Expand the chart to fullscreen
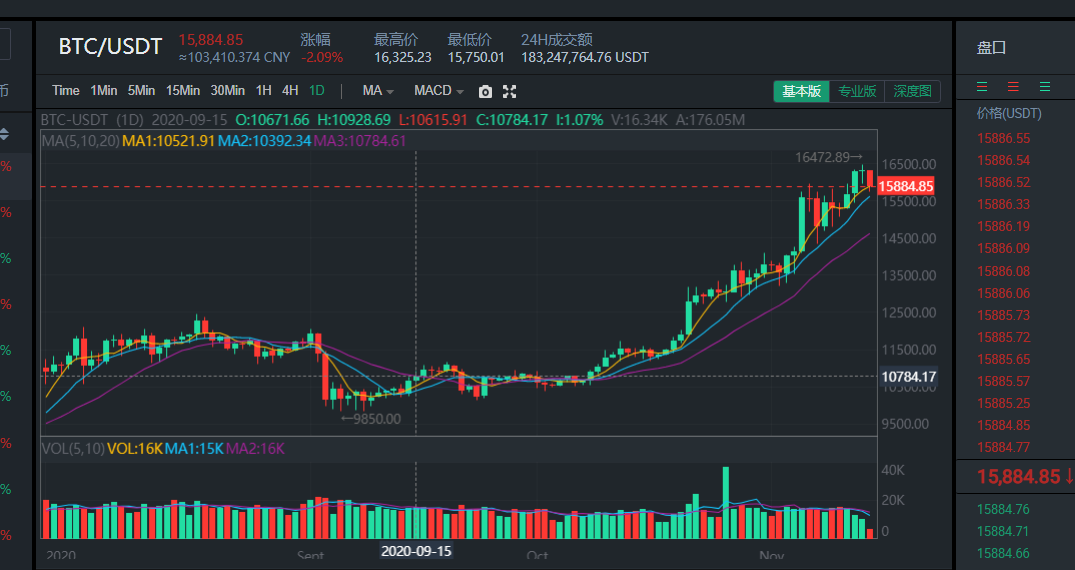 509,91
